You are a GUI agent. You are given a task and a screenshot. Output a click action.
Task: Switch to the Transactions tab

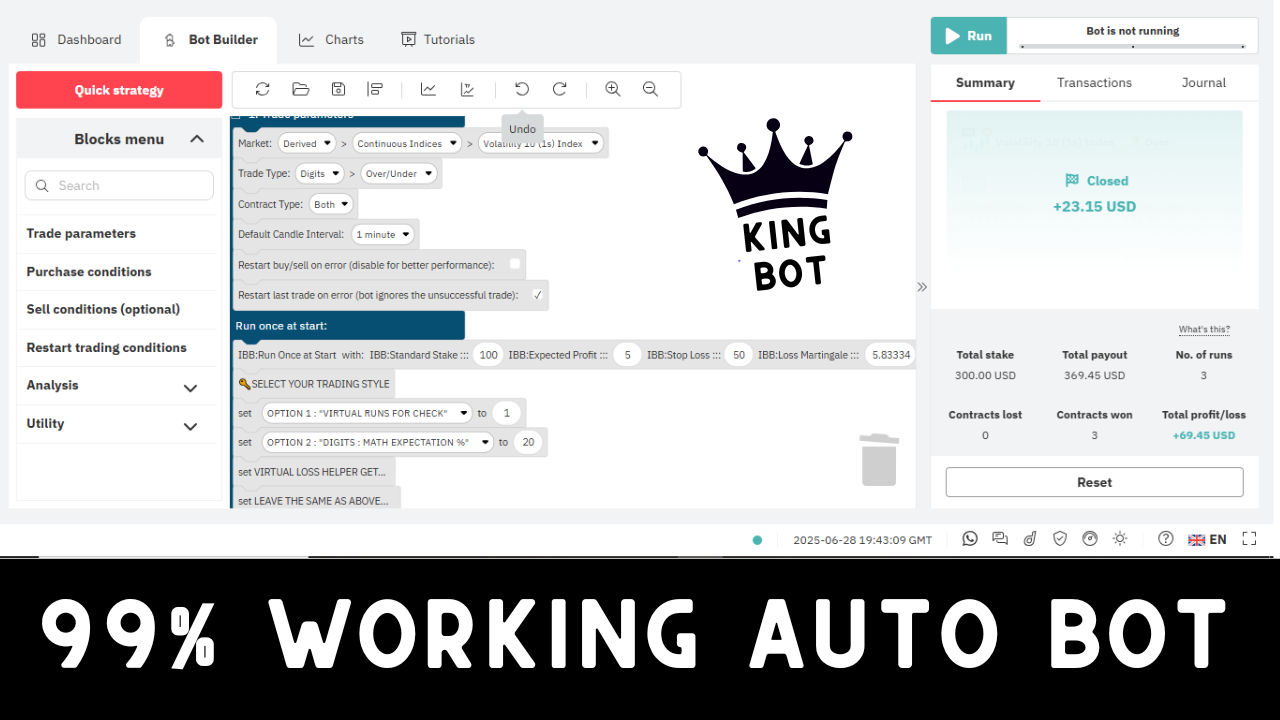1094,82
